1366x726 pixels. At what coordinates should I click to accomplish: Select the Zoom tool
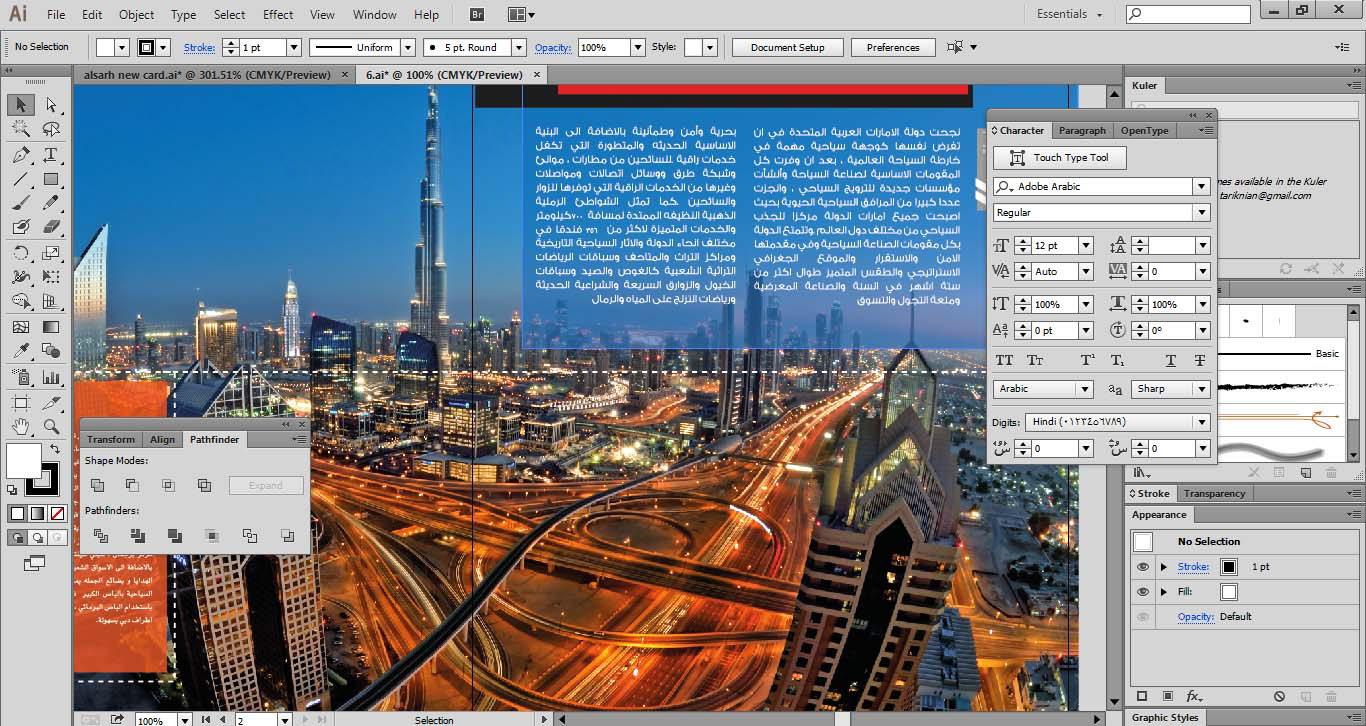pyautogui.click(x=51, y=427)
